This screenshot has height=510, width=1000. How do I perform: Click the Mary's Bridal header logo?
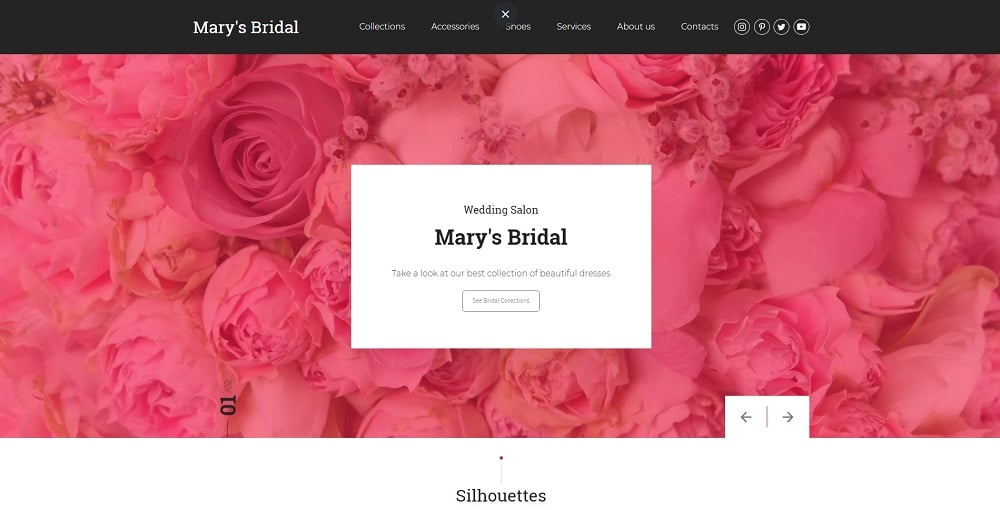246,27
